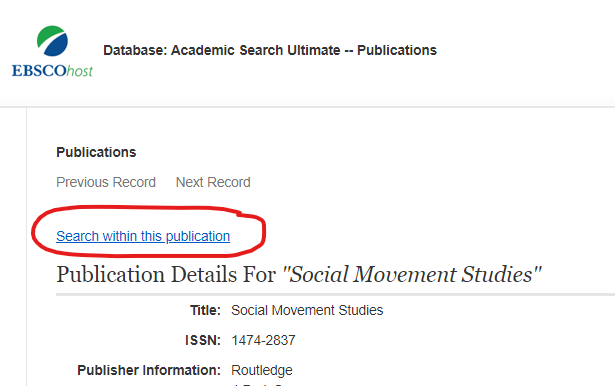This screenshot has height=386, width=615.
Task: Select the Social Movement Studies title value
Action: (307, 310)
